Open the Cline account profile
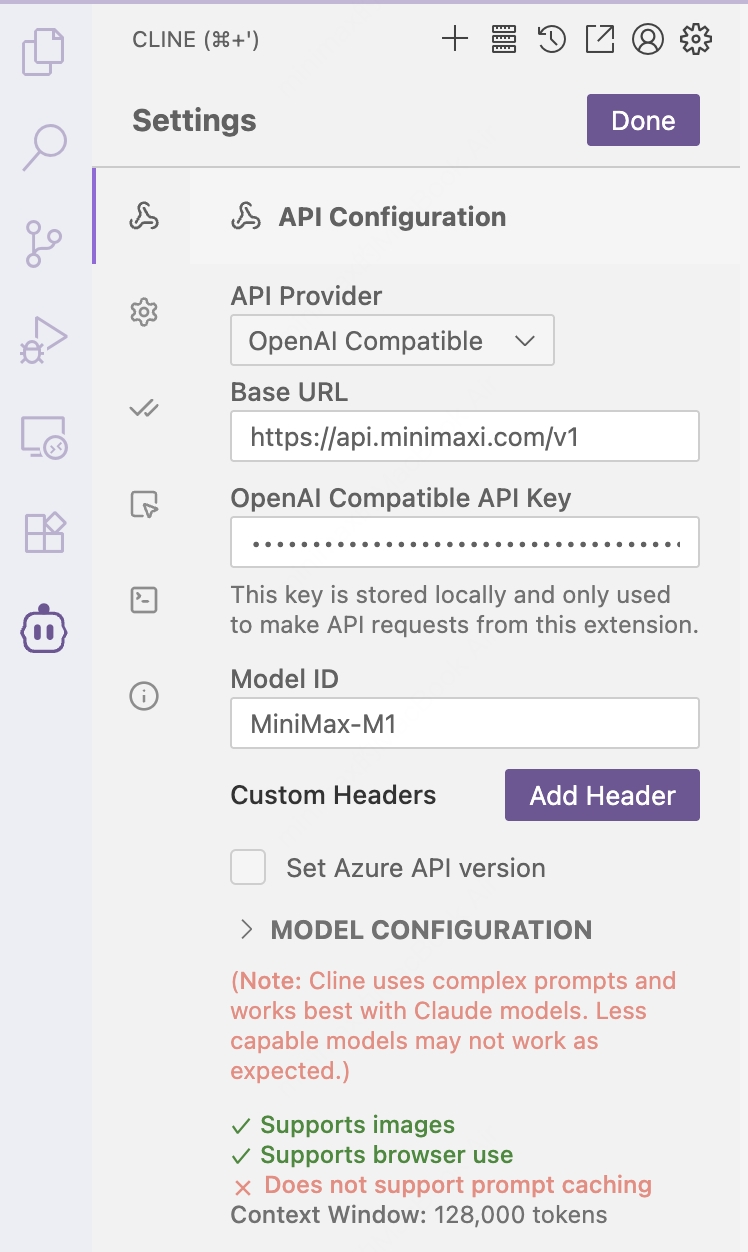The height and width of the screenshot is (1252, 748). point(648,40)
